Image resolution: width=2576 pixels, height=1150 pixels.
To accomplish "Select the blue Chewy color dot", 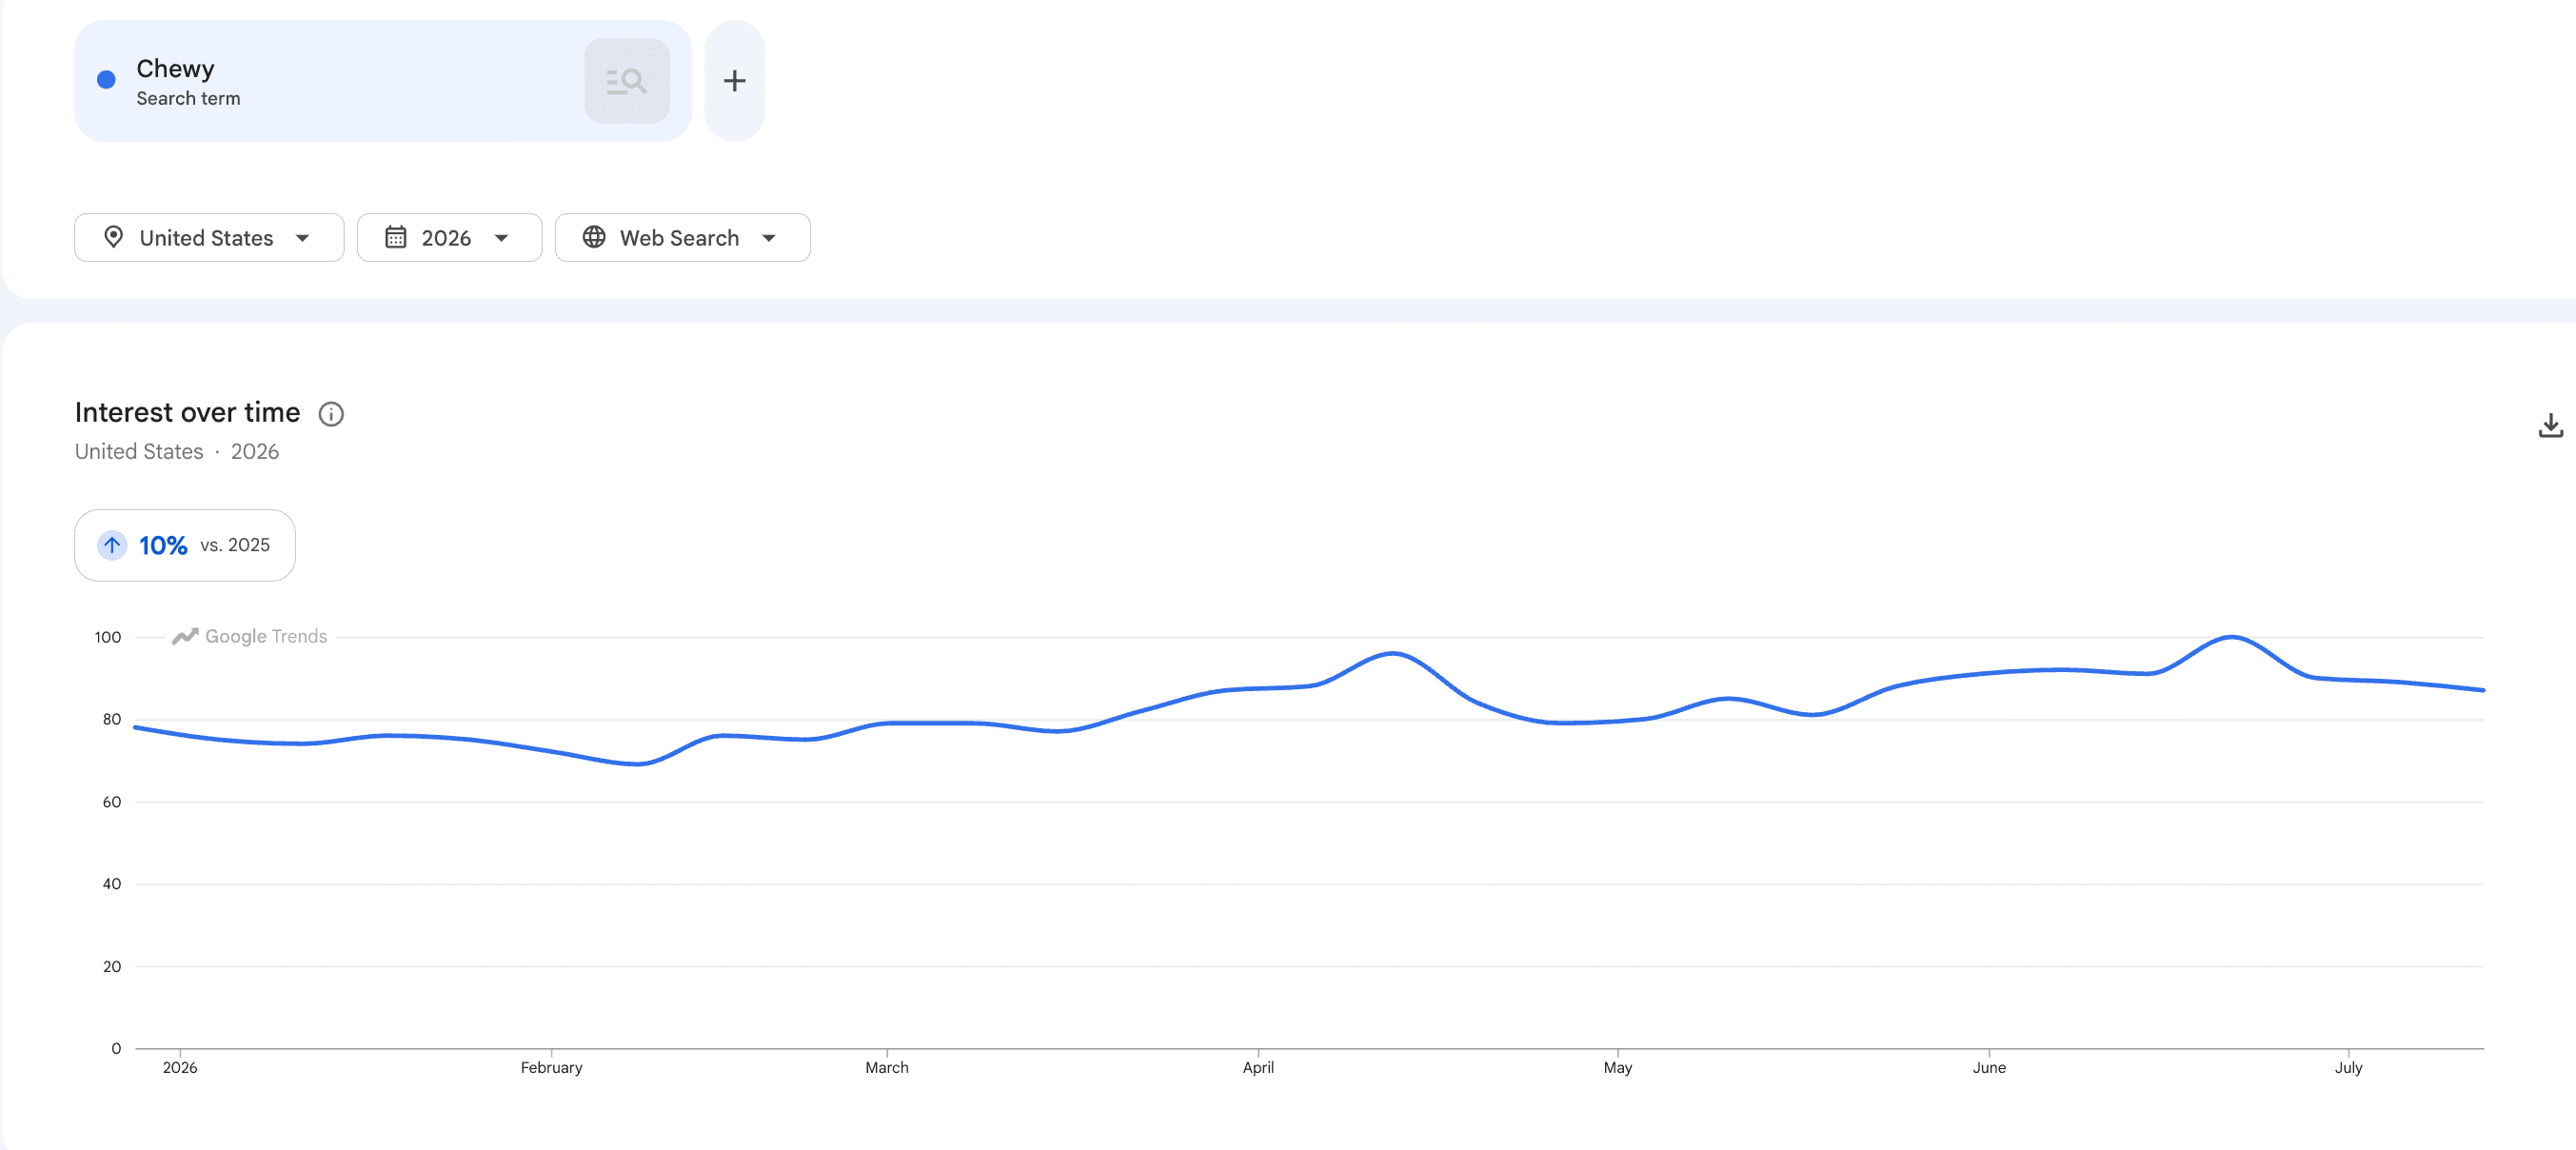I will point(106,80).
